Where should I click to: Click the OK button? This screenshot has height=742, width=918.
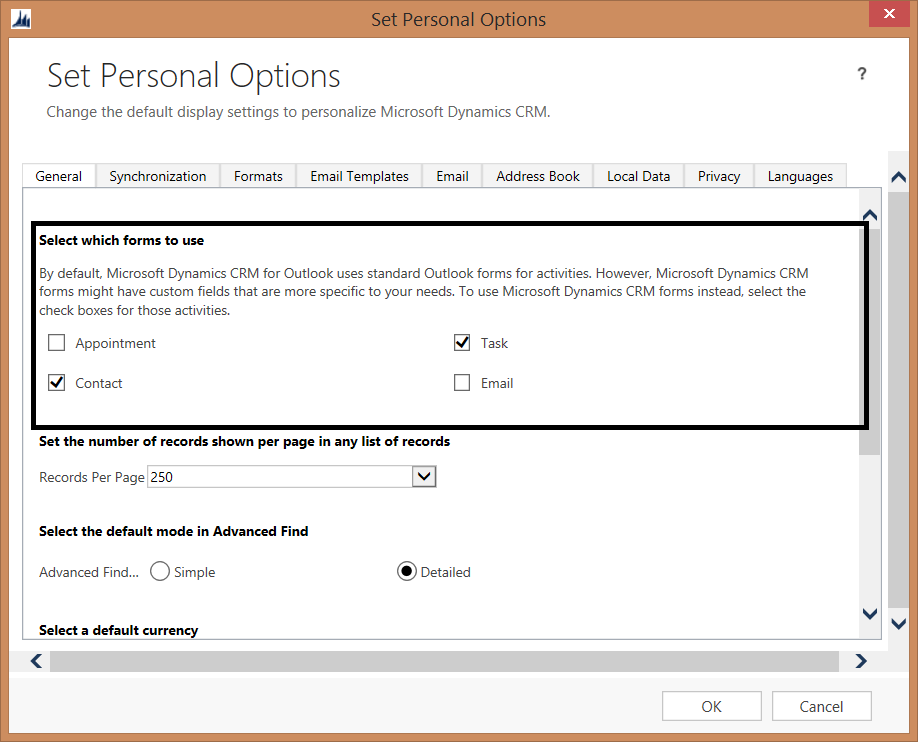click(711, 705)
